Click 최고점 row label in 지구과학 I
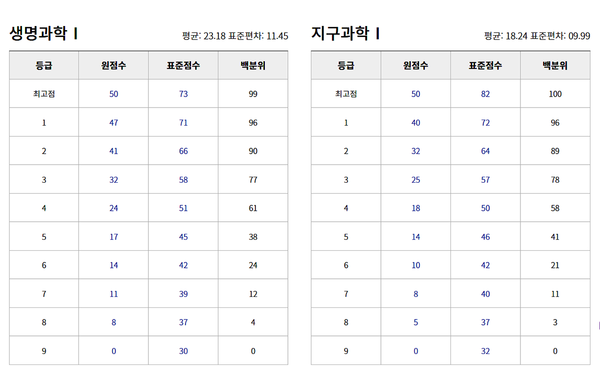Viewport: 600px width, 380px height. (x=346, y=94)
